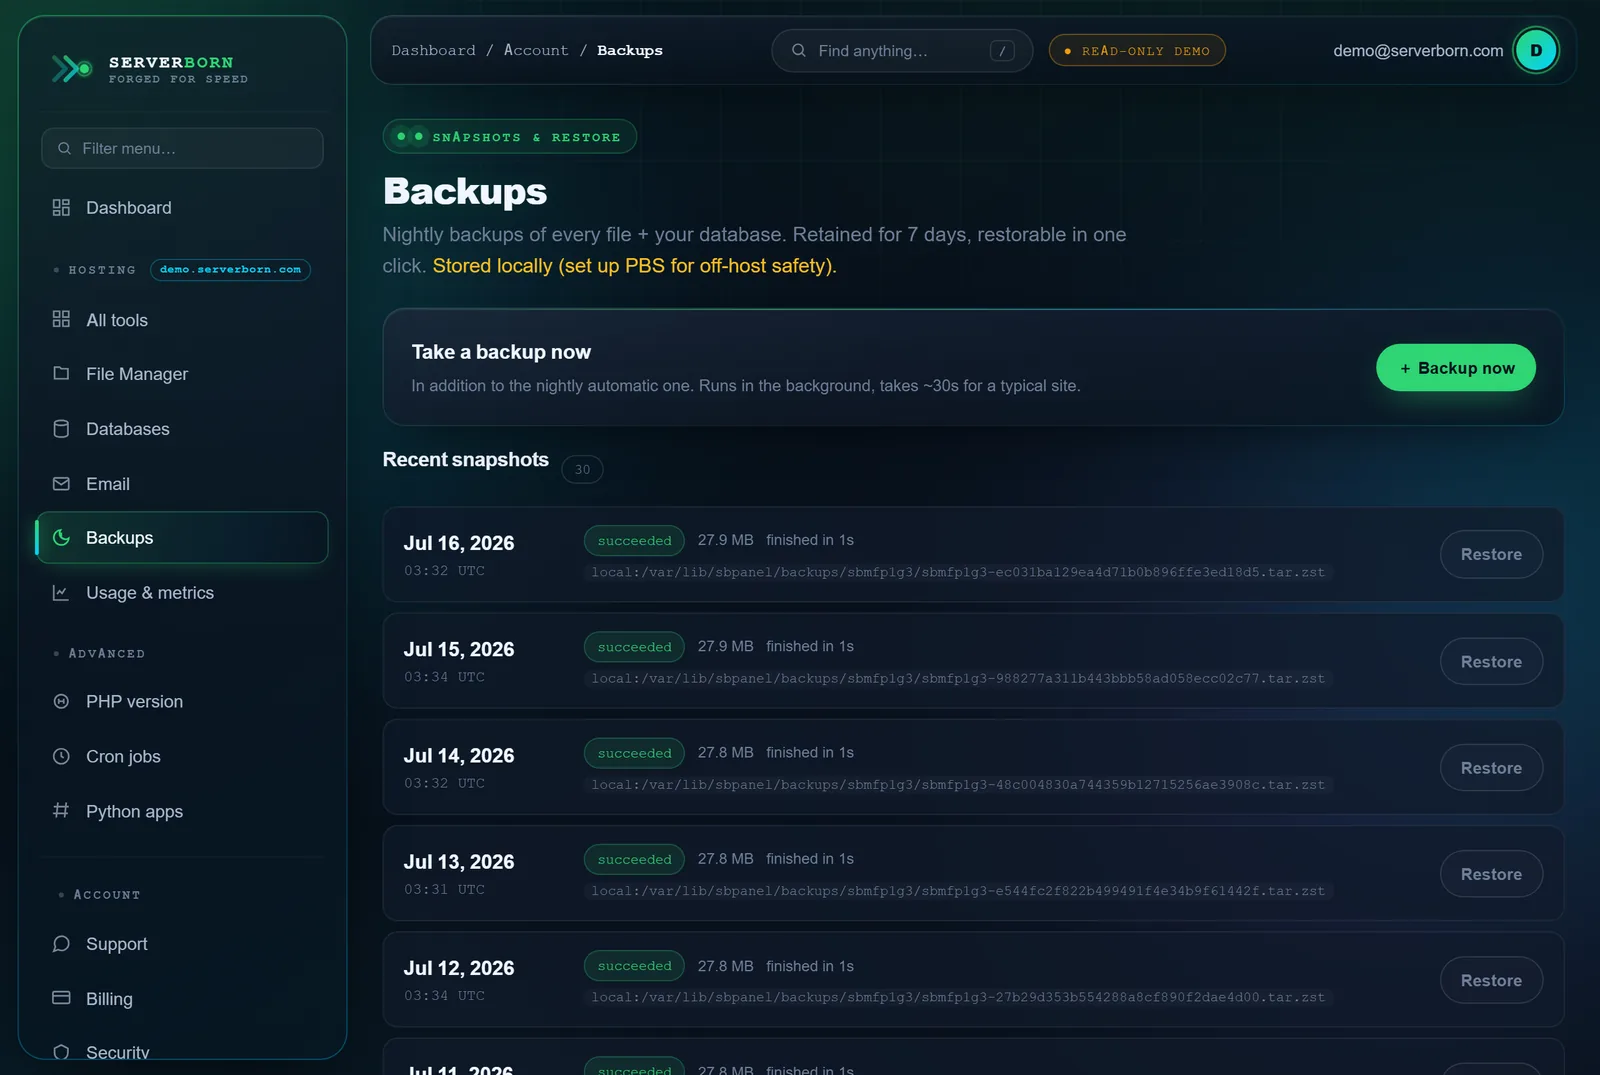Viewport: 1600px width, 1075px height.
Task: Click the Snapshots & Restore pill
Action: point(509,137)
